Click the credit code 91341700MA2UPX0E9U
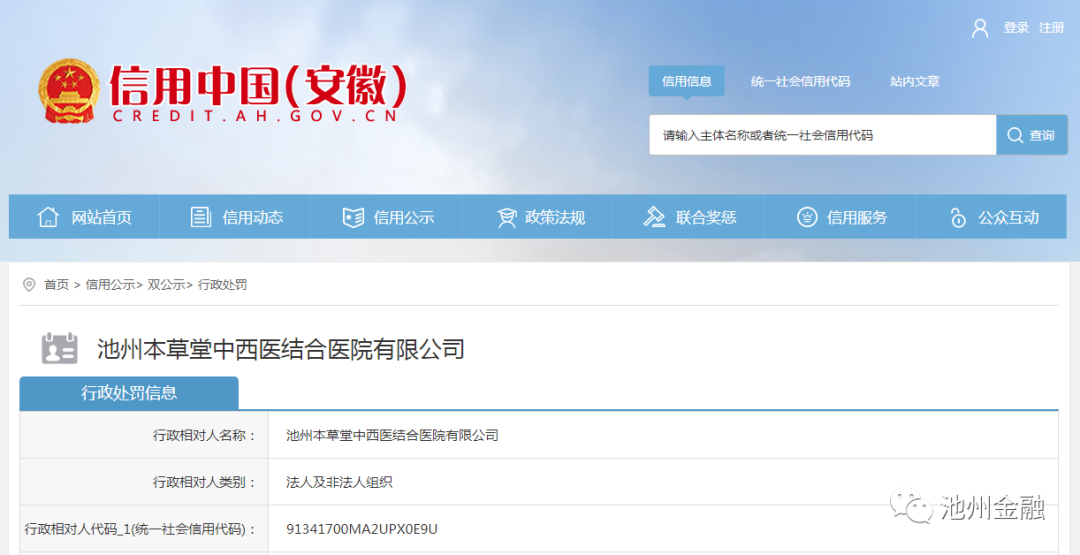This screenshot has width=1080, height=555. (x=362, y=529)
